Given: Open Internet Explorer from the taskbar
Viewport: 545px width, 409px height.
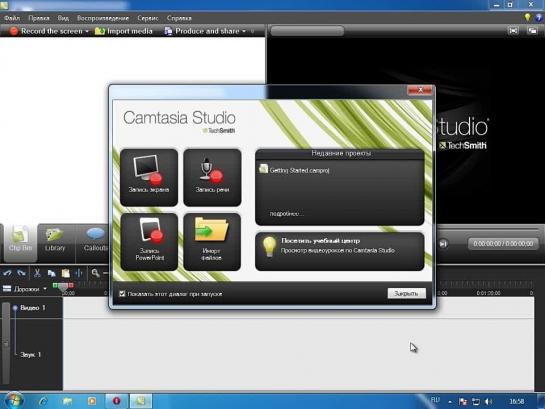Looking at the screenshot, I should [43, 401].
